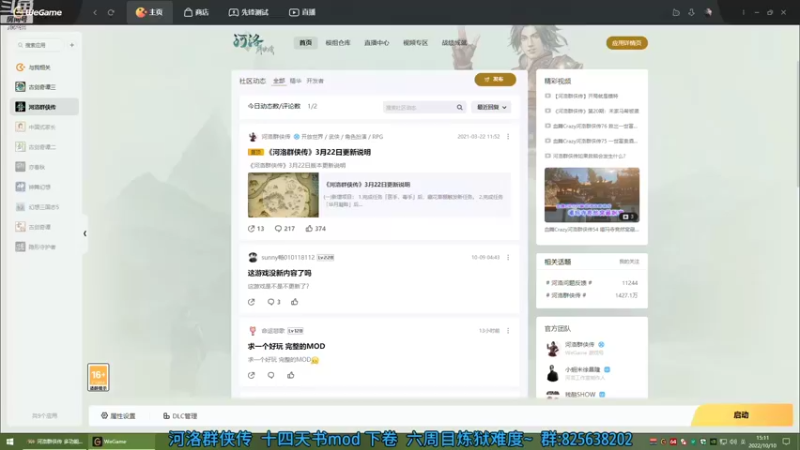
Task: Click the last sidebar game icon
Action: [20, 246]
